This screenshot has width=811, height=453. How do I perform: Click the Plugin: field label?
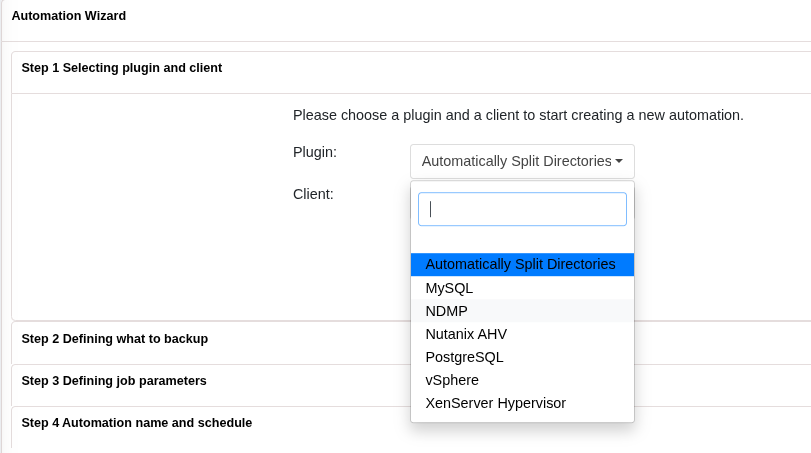point(314,152)
